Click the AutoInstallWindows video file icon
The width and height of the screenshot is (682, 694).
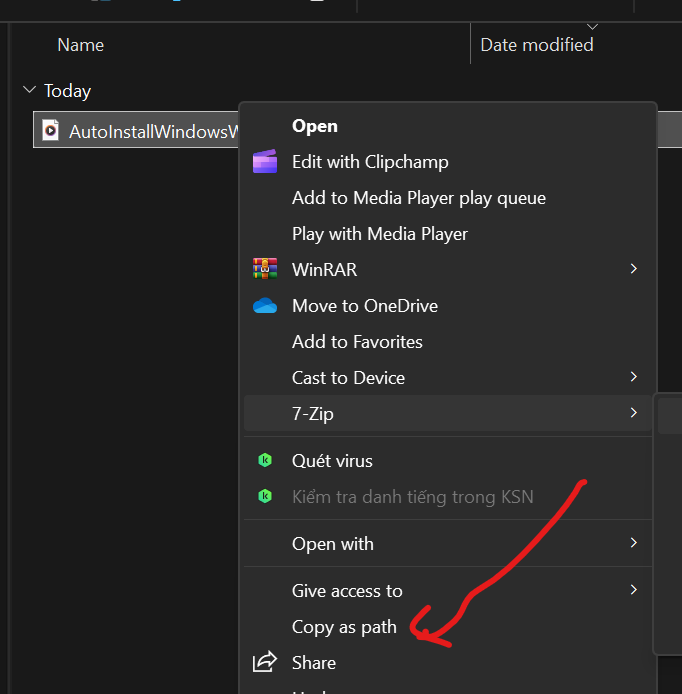coord(50,131)
